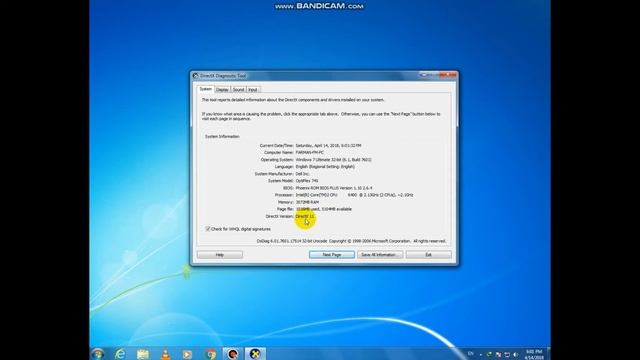Click the Operating System value Windows 7 Ultimate
640x360 pixels.
333,160
